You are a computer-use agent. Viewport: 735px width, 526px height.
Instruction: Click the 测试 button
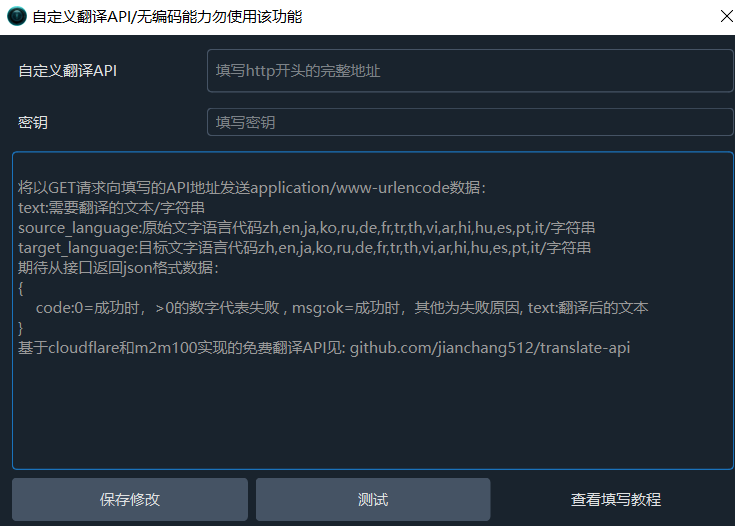click(x=373, y=499)
